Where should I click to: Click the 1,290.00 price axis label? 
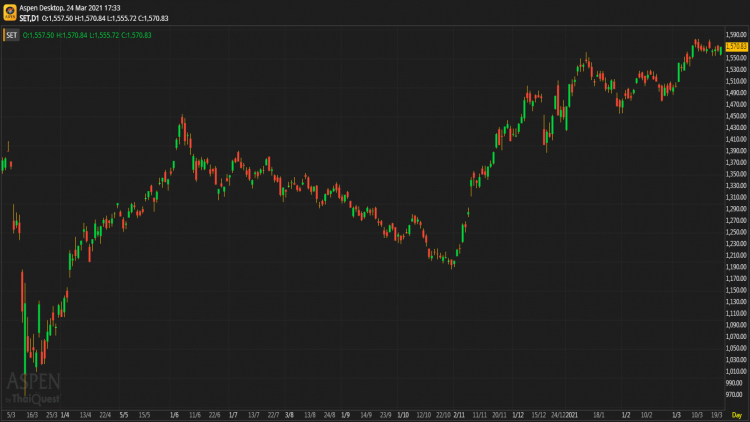pyautogui.click(x=736, y=209)
